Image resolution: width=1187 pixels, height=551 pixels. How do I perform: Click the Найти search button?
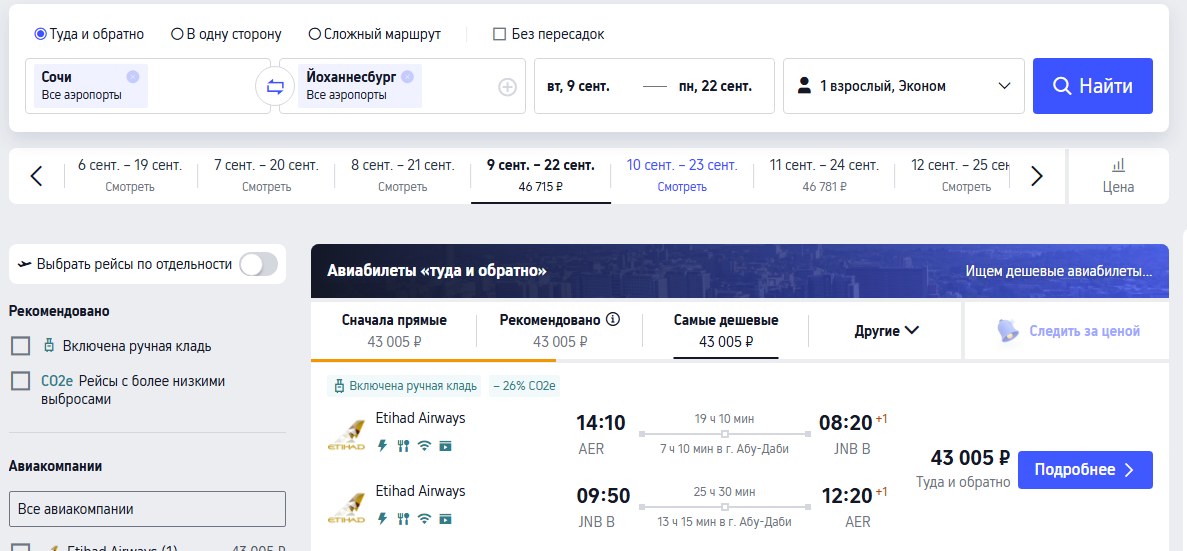tap(1092, 86)
